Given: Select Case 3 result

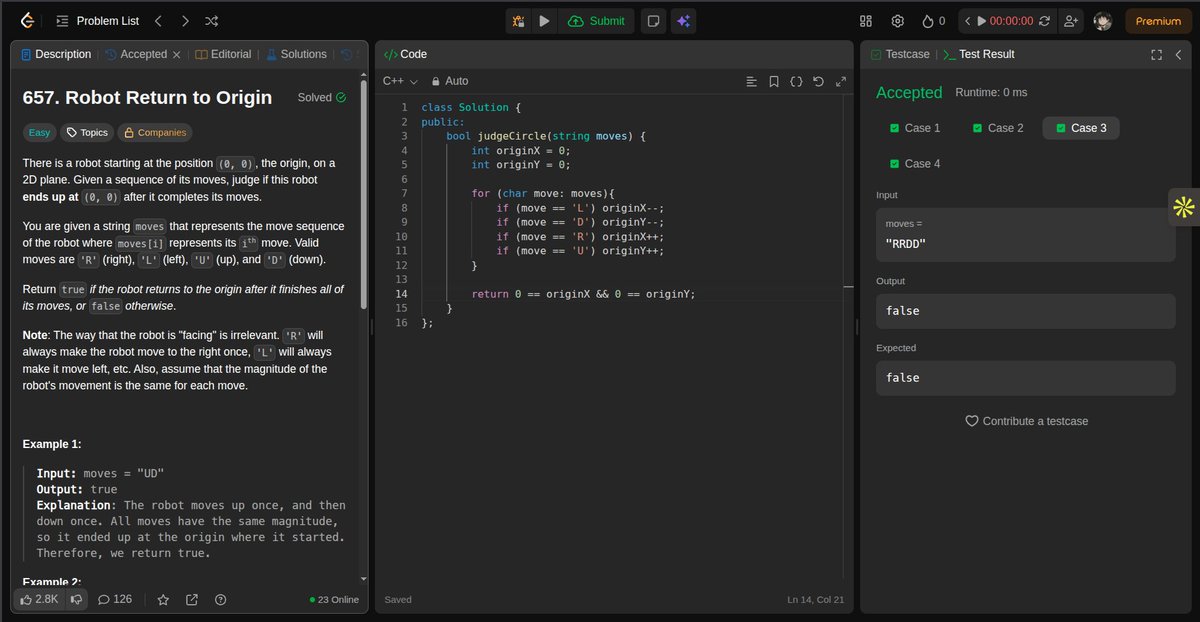Looking at the screenshot, I should (1081, 128).
